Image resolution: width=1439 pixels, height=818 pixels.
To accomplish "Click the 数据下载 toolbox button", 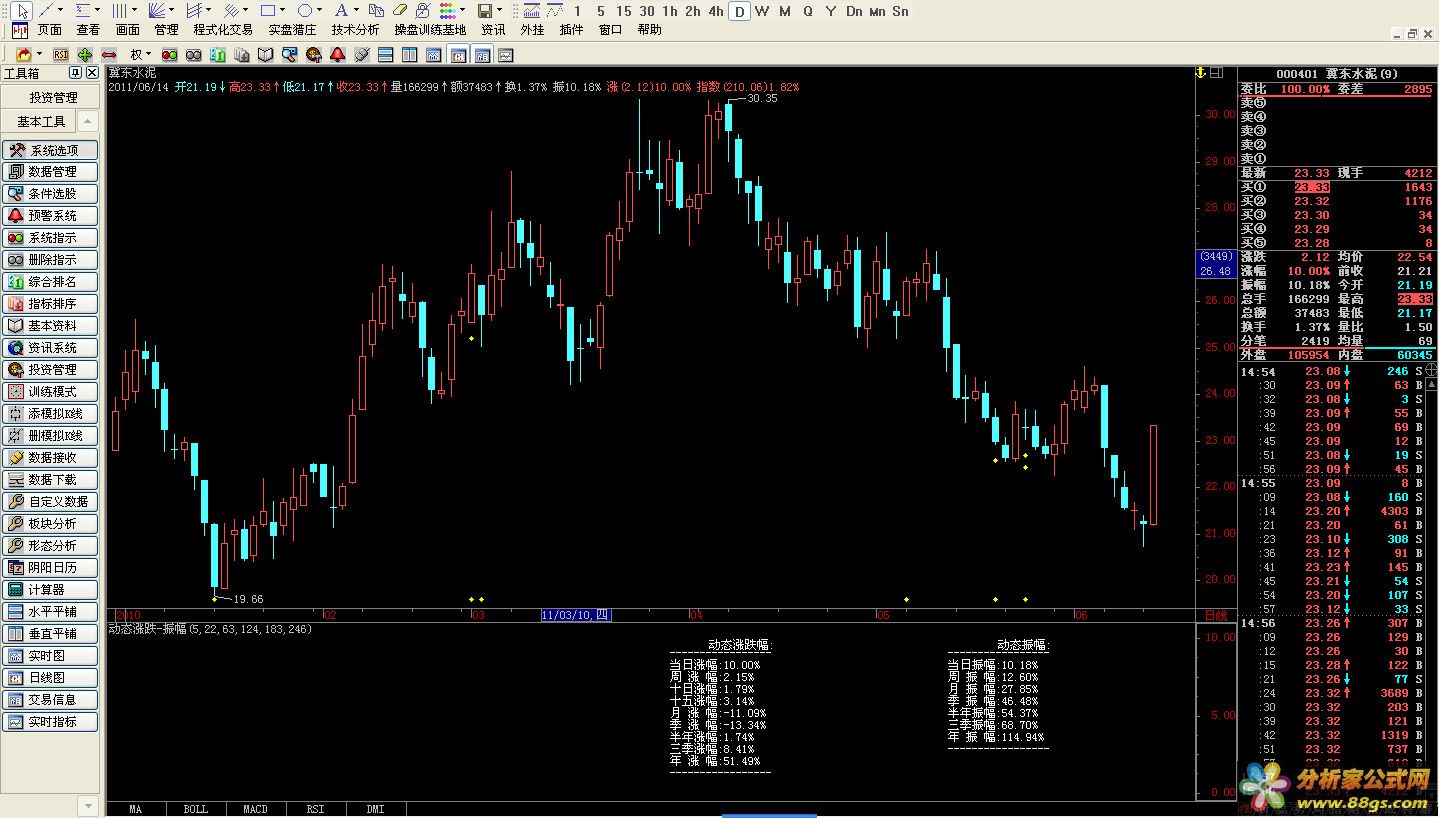I will click(51, 480).
